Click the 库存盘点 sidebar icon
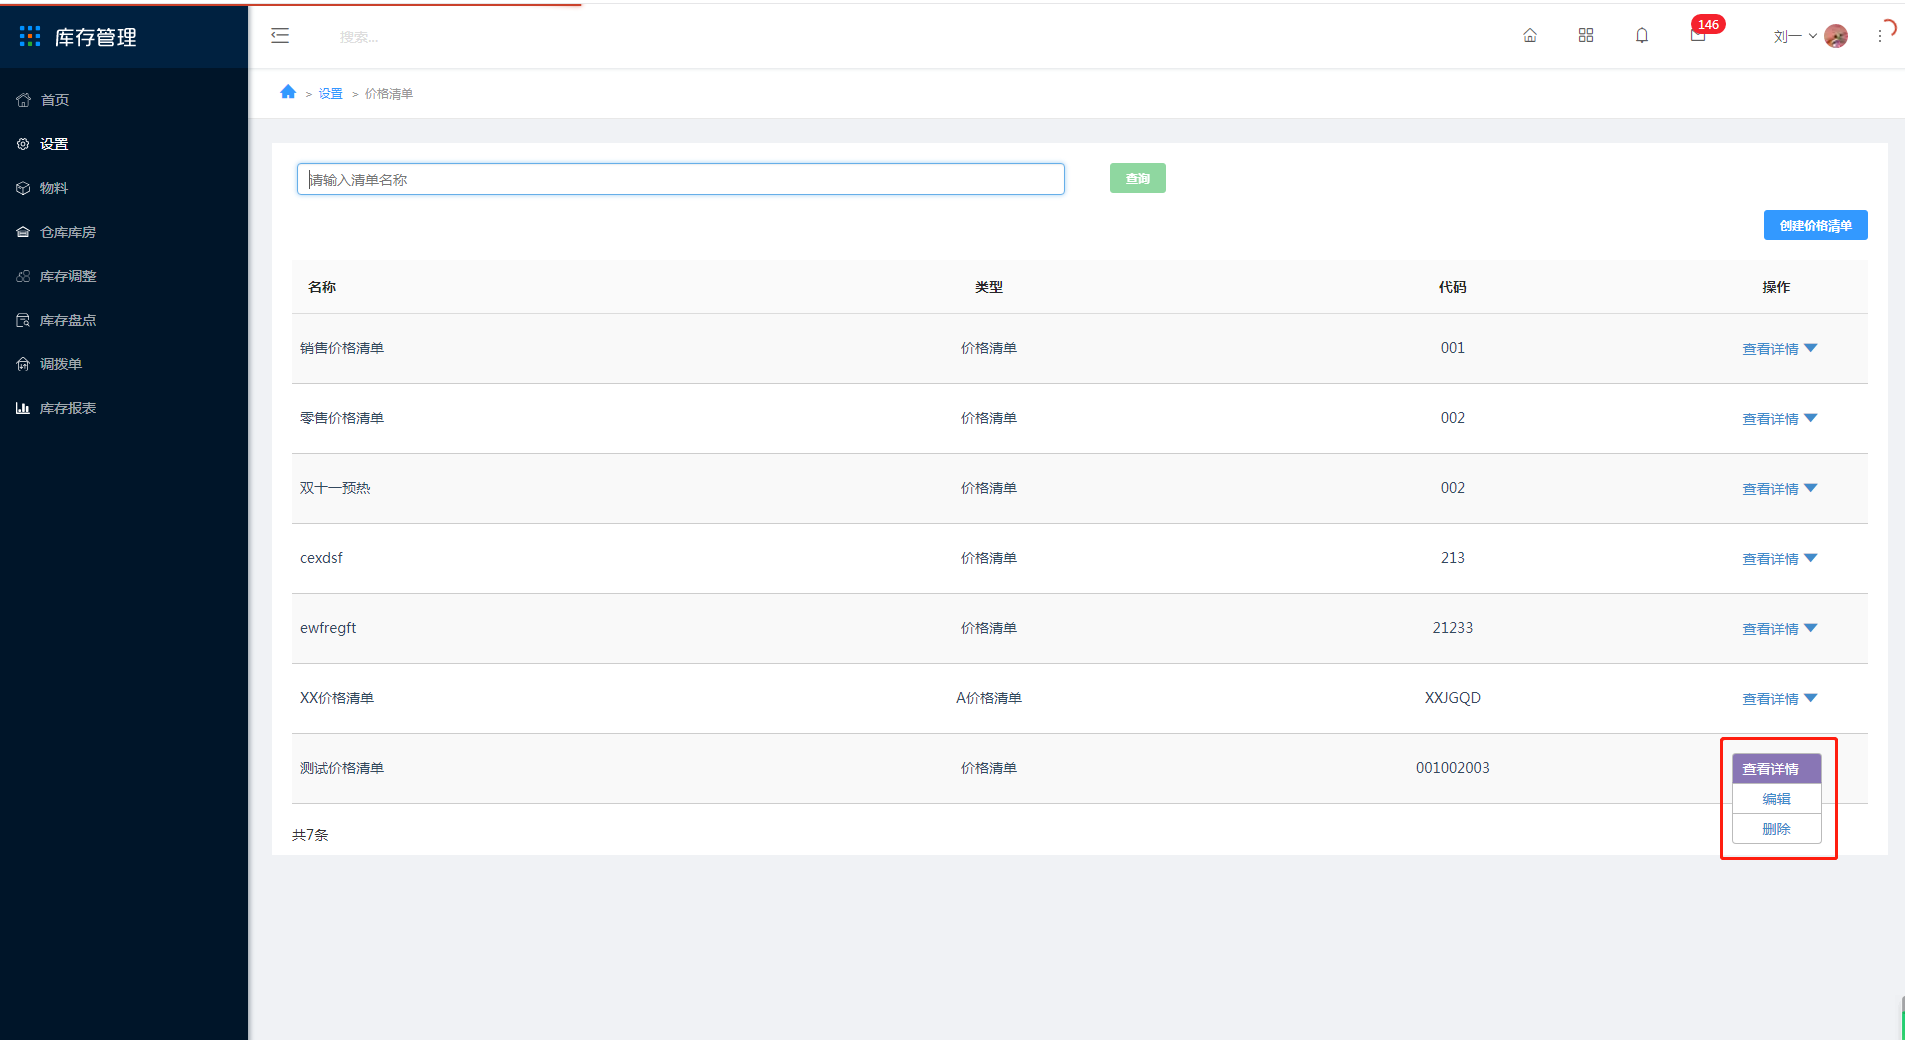The height and width of the screenshot is (1040, 1905). click(x=23, y=320)
